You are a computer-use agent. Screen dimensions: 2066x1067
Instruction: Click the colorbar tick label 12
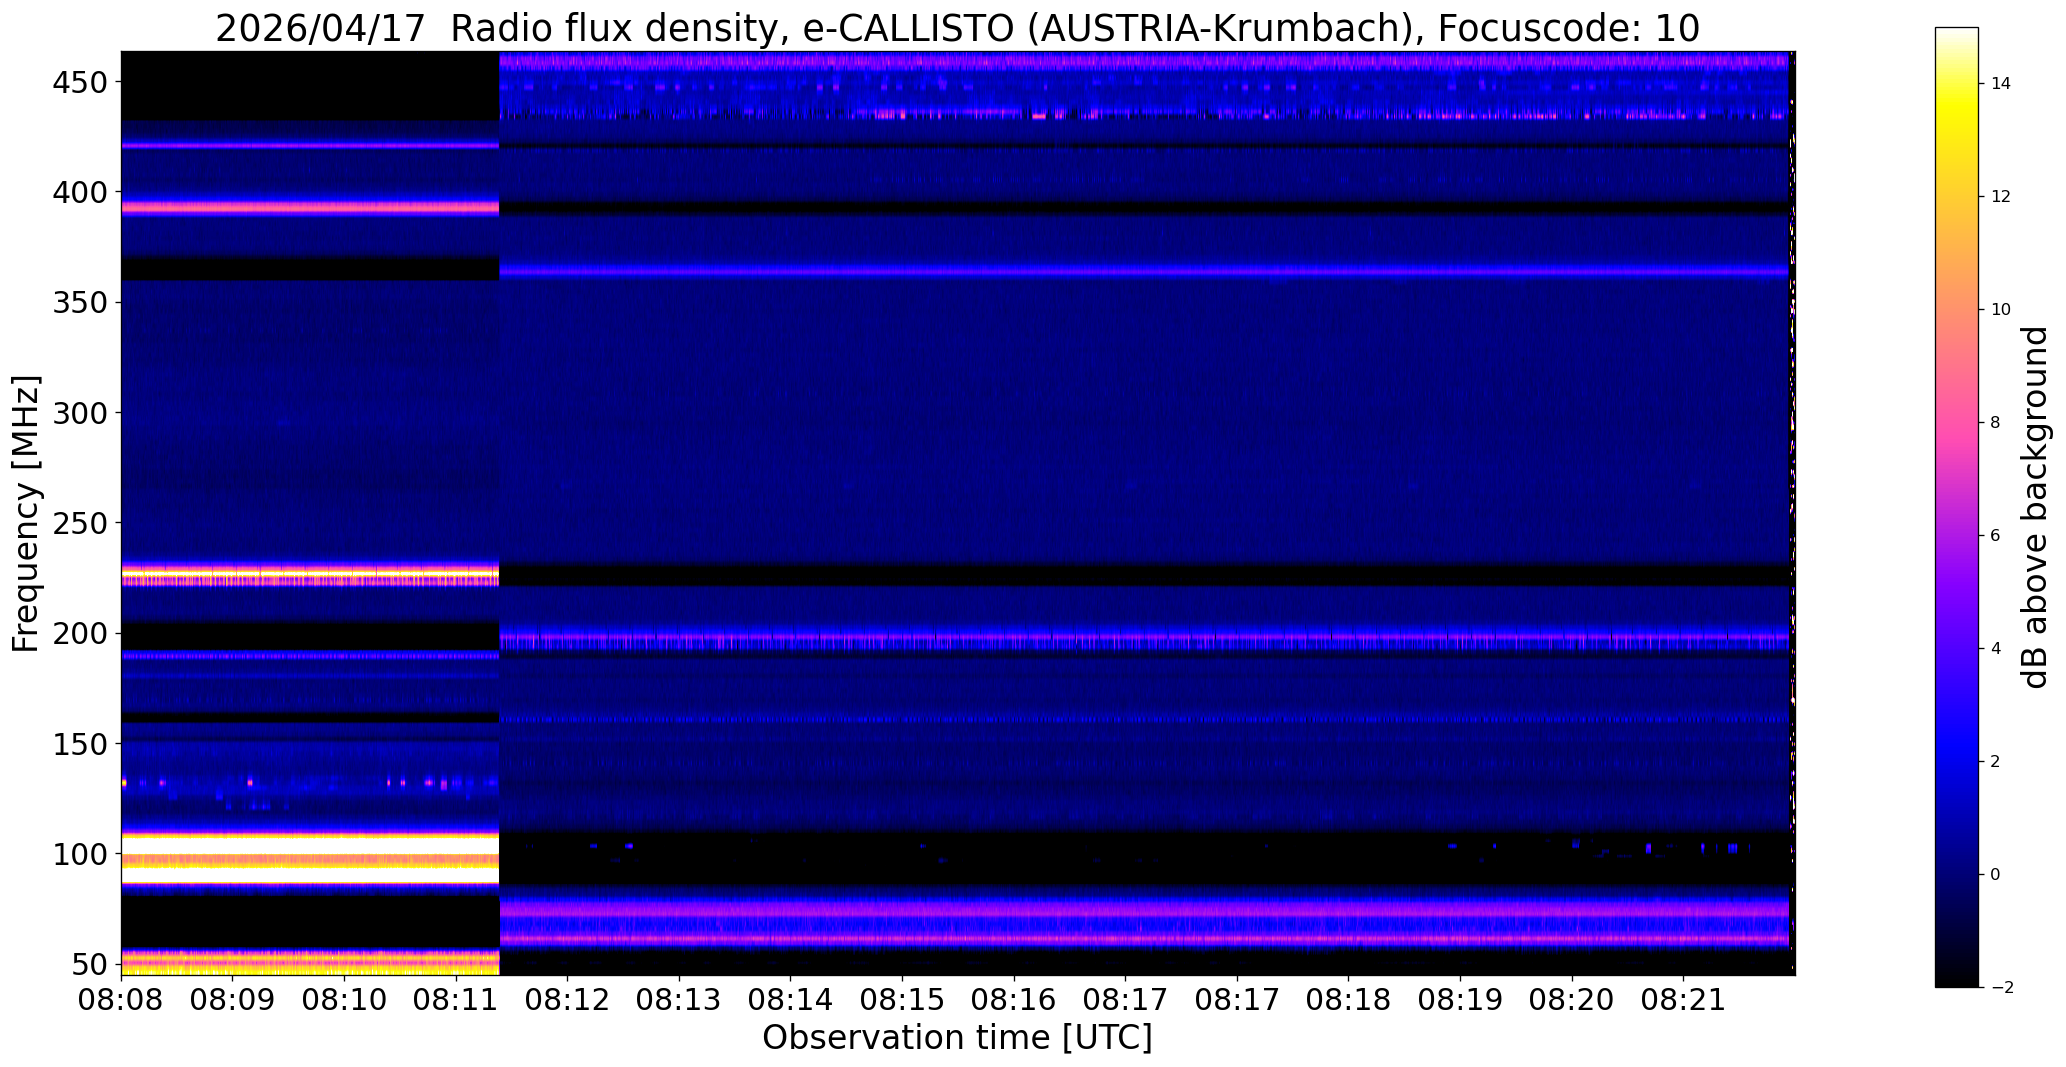[2001, 197]
